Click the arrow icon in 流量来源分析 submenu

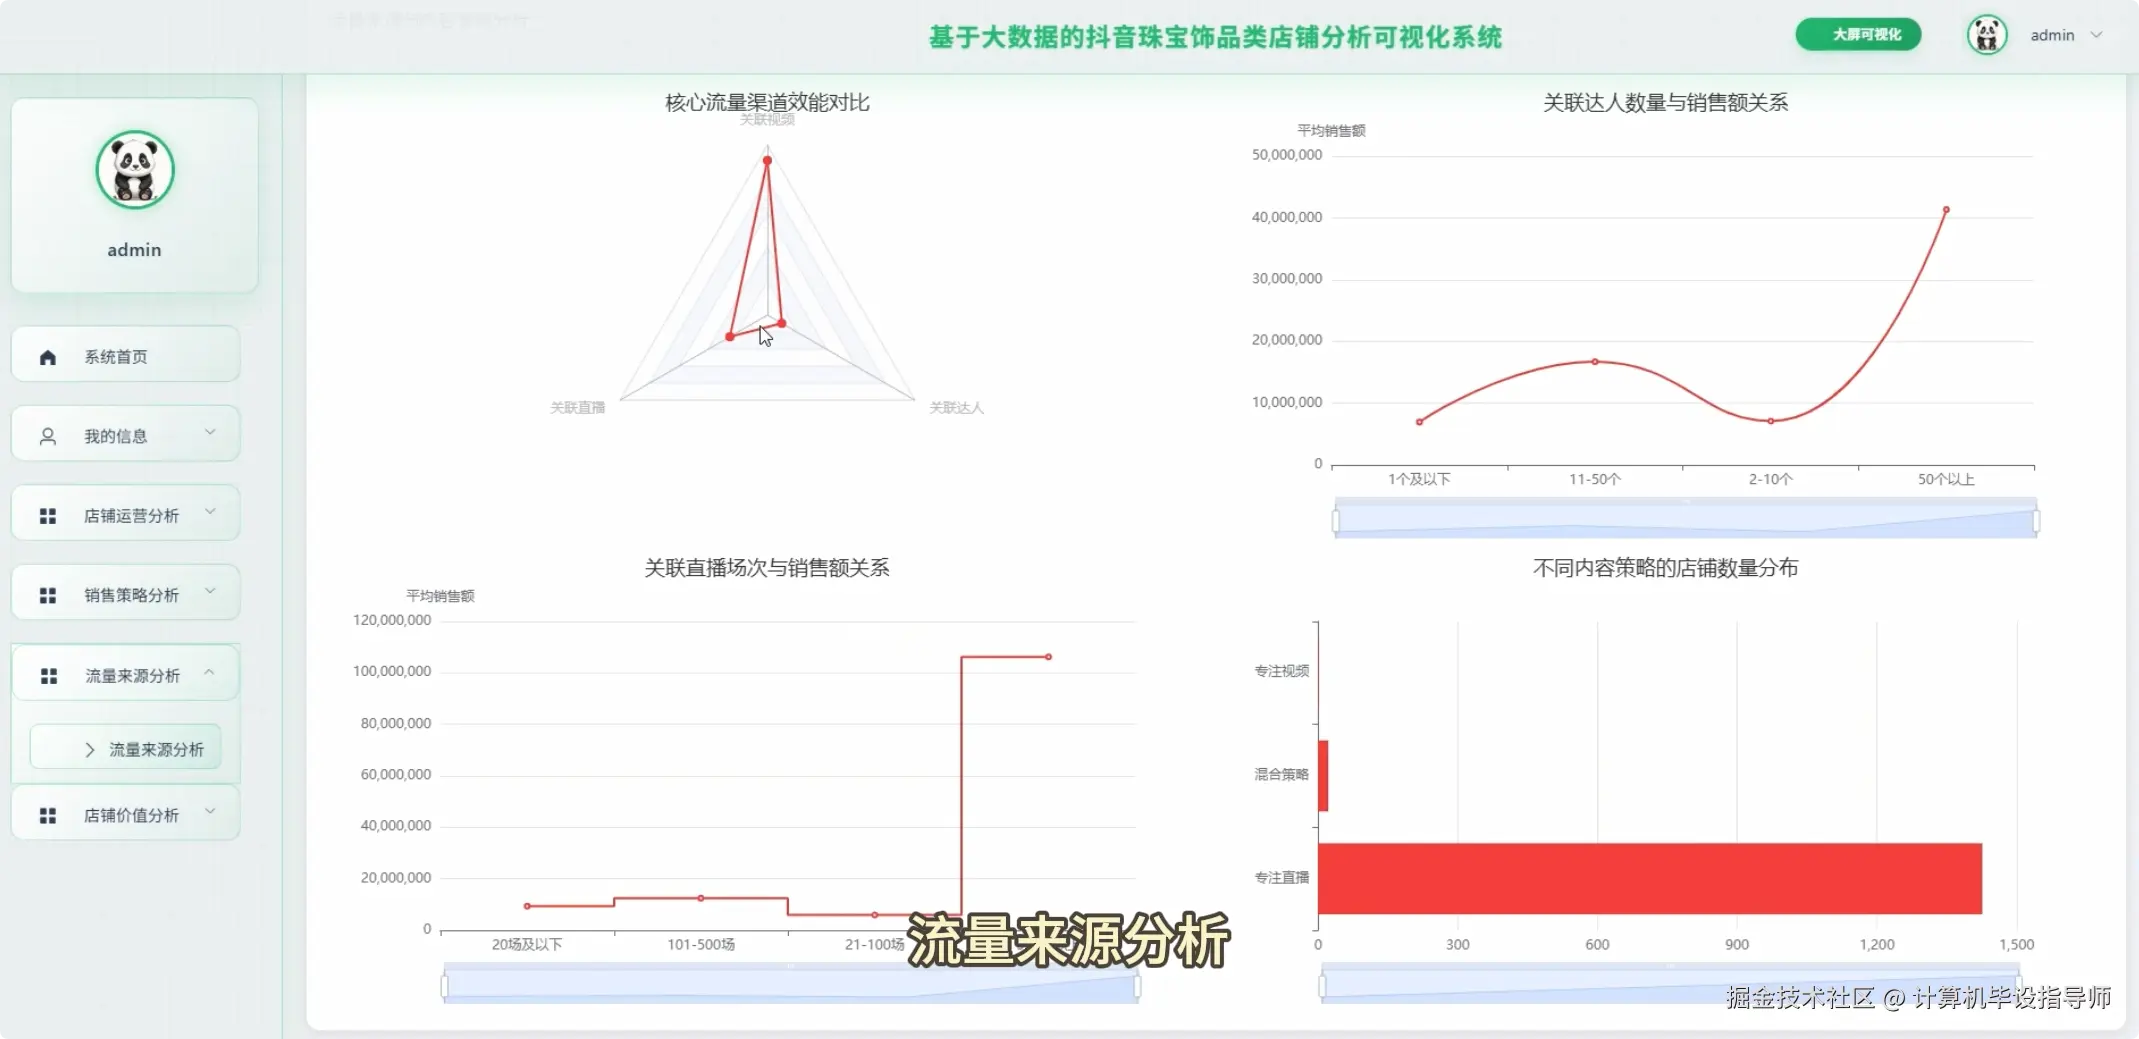[x=90, y=749]
